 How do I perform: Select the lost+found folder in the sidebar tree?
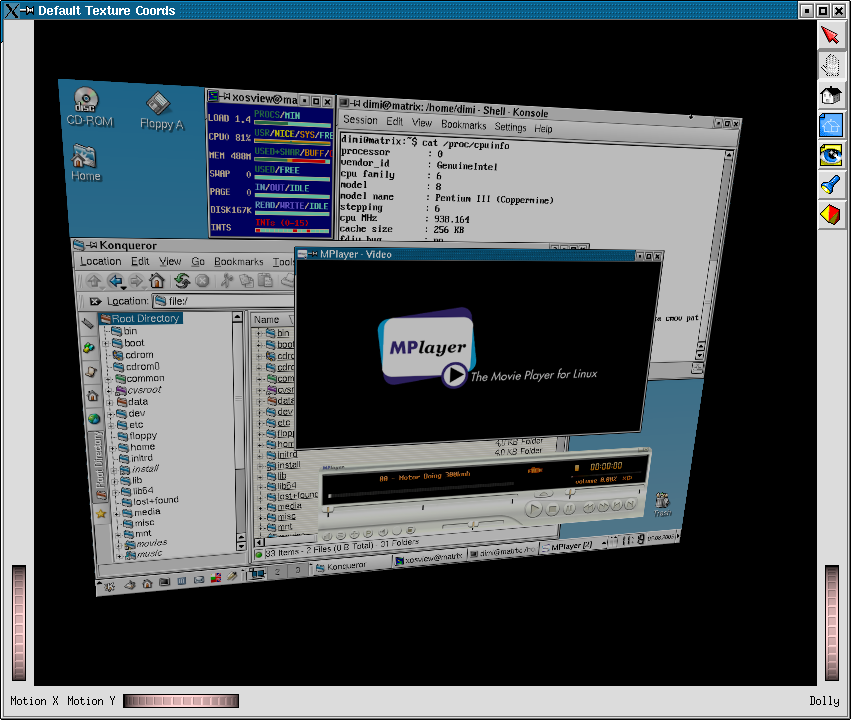click(x=150, y=501)
